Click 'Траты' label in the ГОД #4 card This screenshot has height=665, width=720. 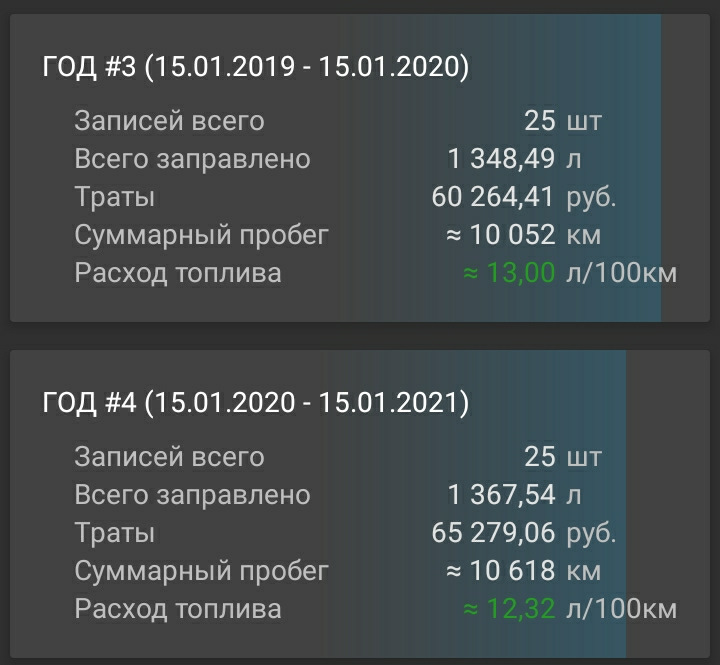(114, 533)
